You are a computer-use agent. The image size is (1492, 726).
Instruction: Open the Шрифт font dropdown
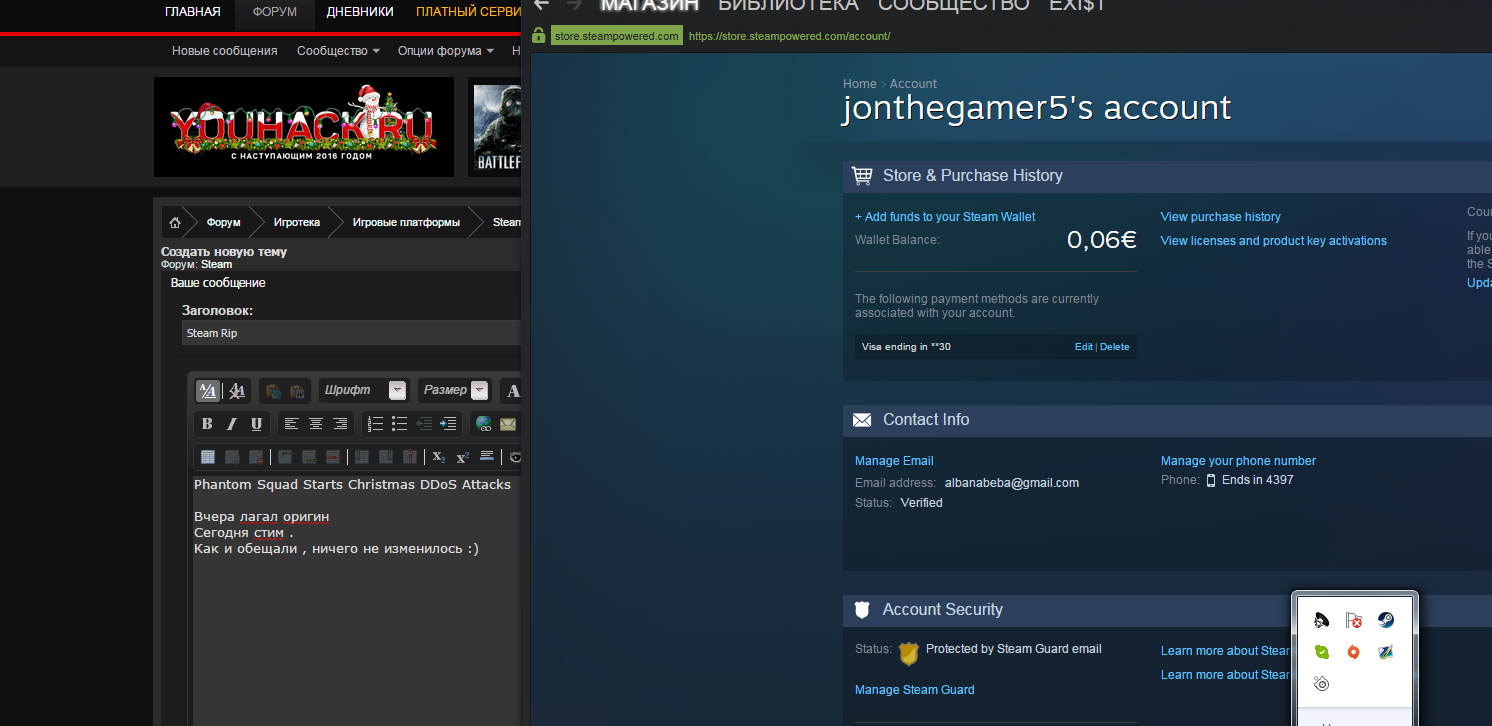(364, 390)
